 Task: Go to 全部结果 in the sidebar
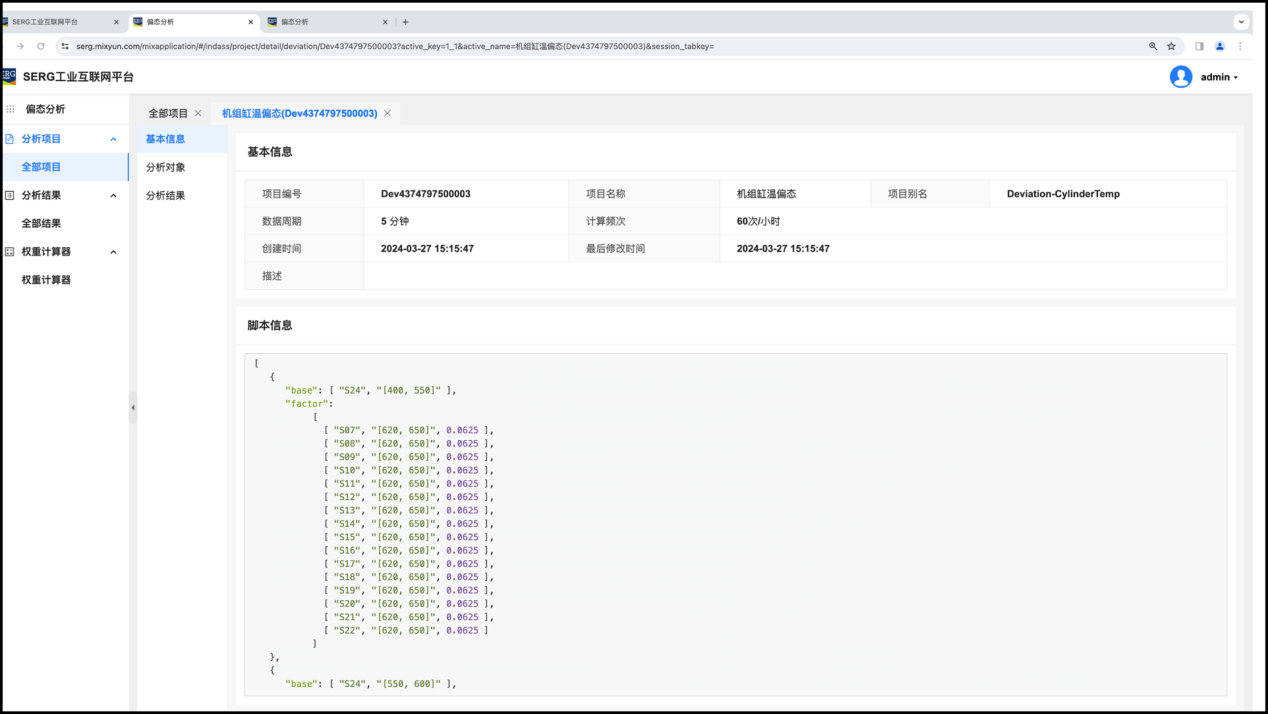click(x=42, y=224)
